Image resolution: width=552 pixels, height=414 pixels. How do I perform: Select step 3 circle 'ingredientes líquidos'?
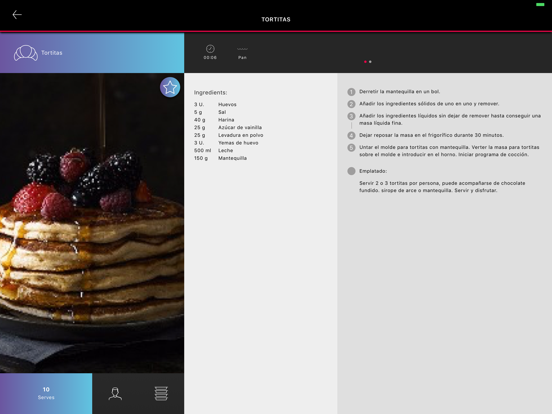coord(351,116)
